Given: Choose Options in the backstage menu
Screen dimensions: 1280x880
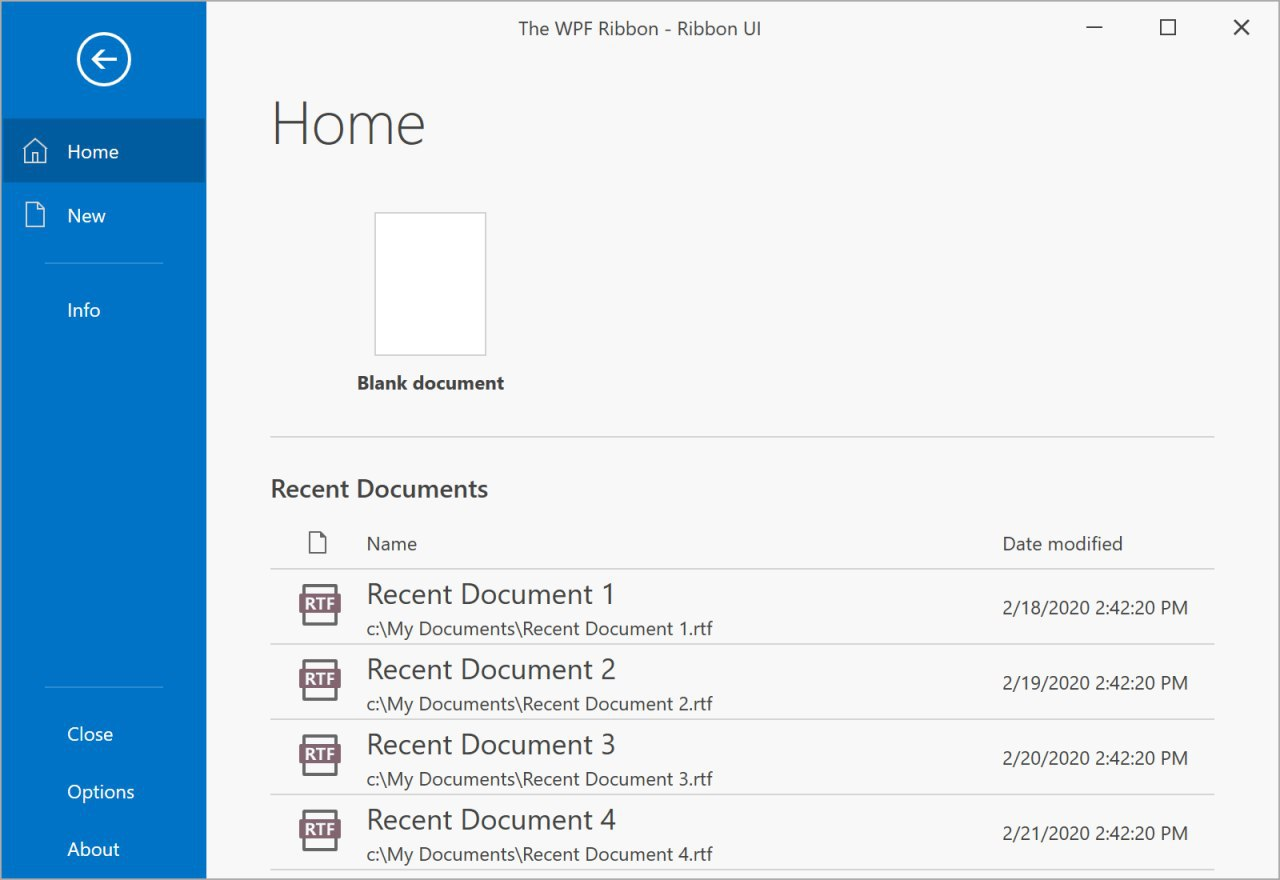Looking at the screenshot, I should 101,792.
